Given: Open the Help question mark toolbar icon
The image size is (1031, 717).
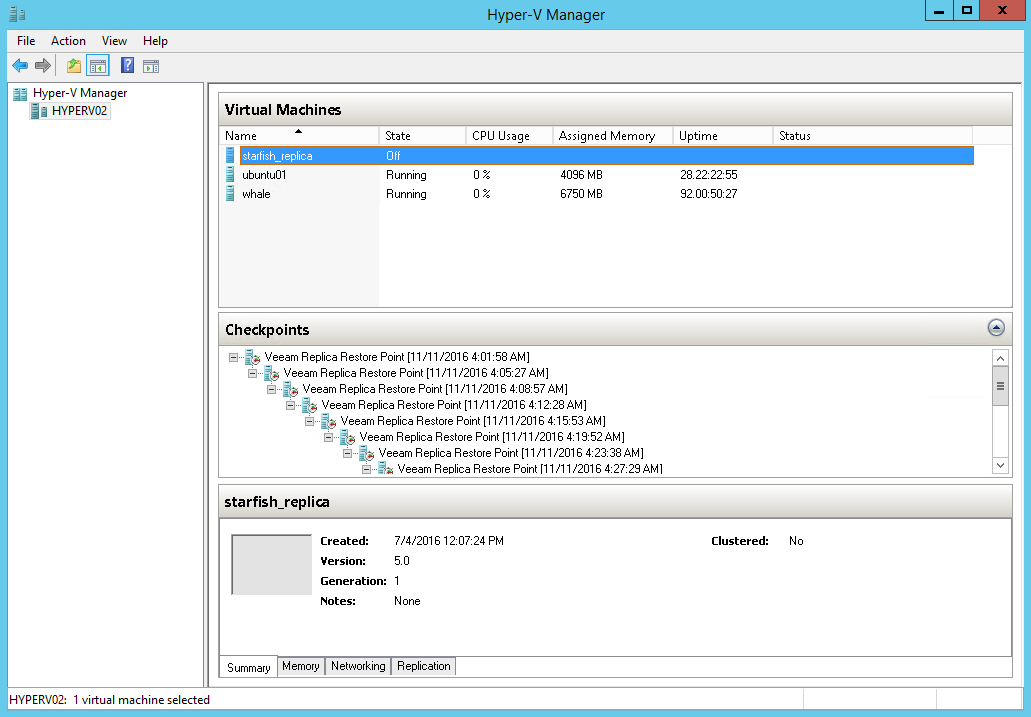Looking at the screenshot, I should point(128,65).
